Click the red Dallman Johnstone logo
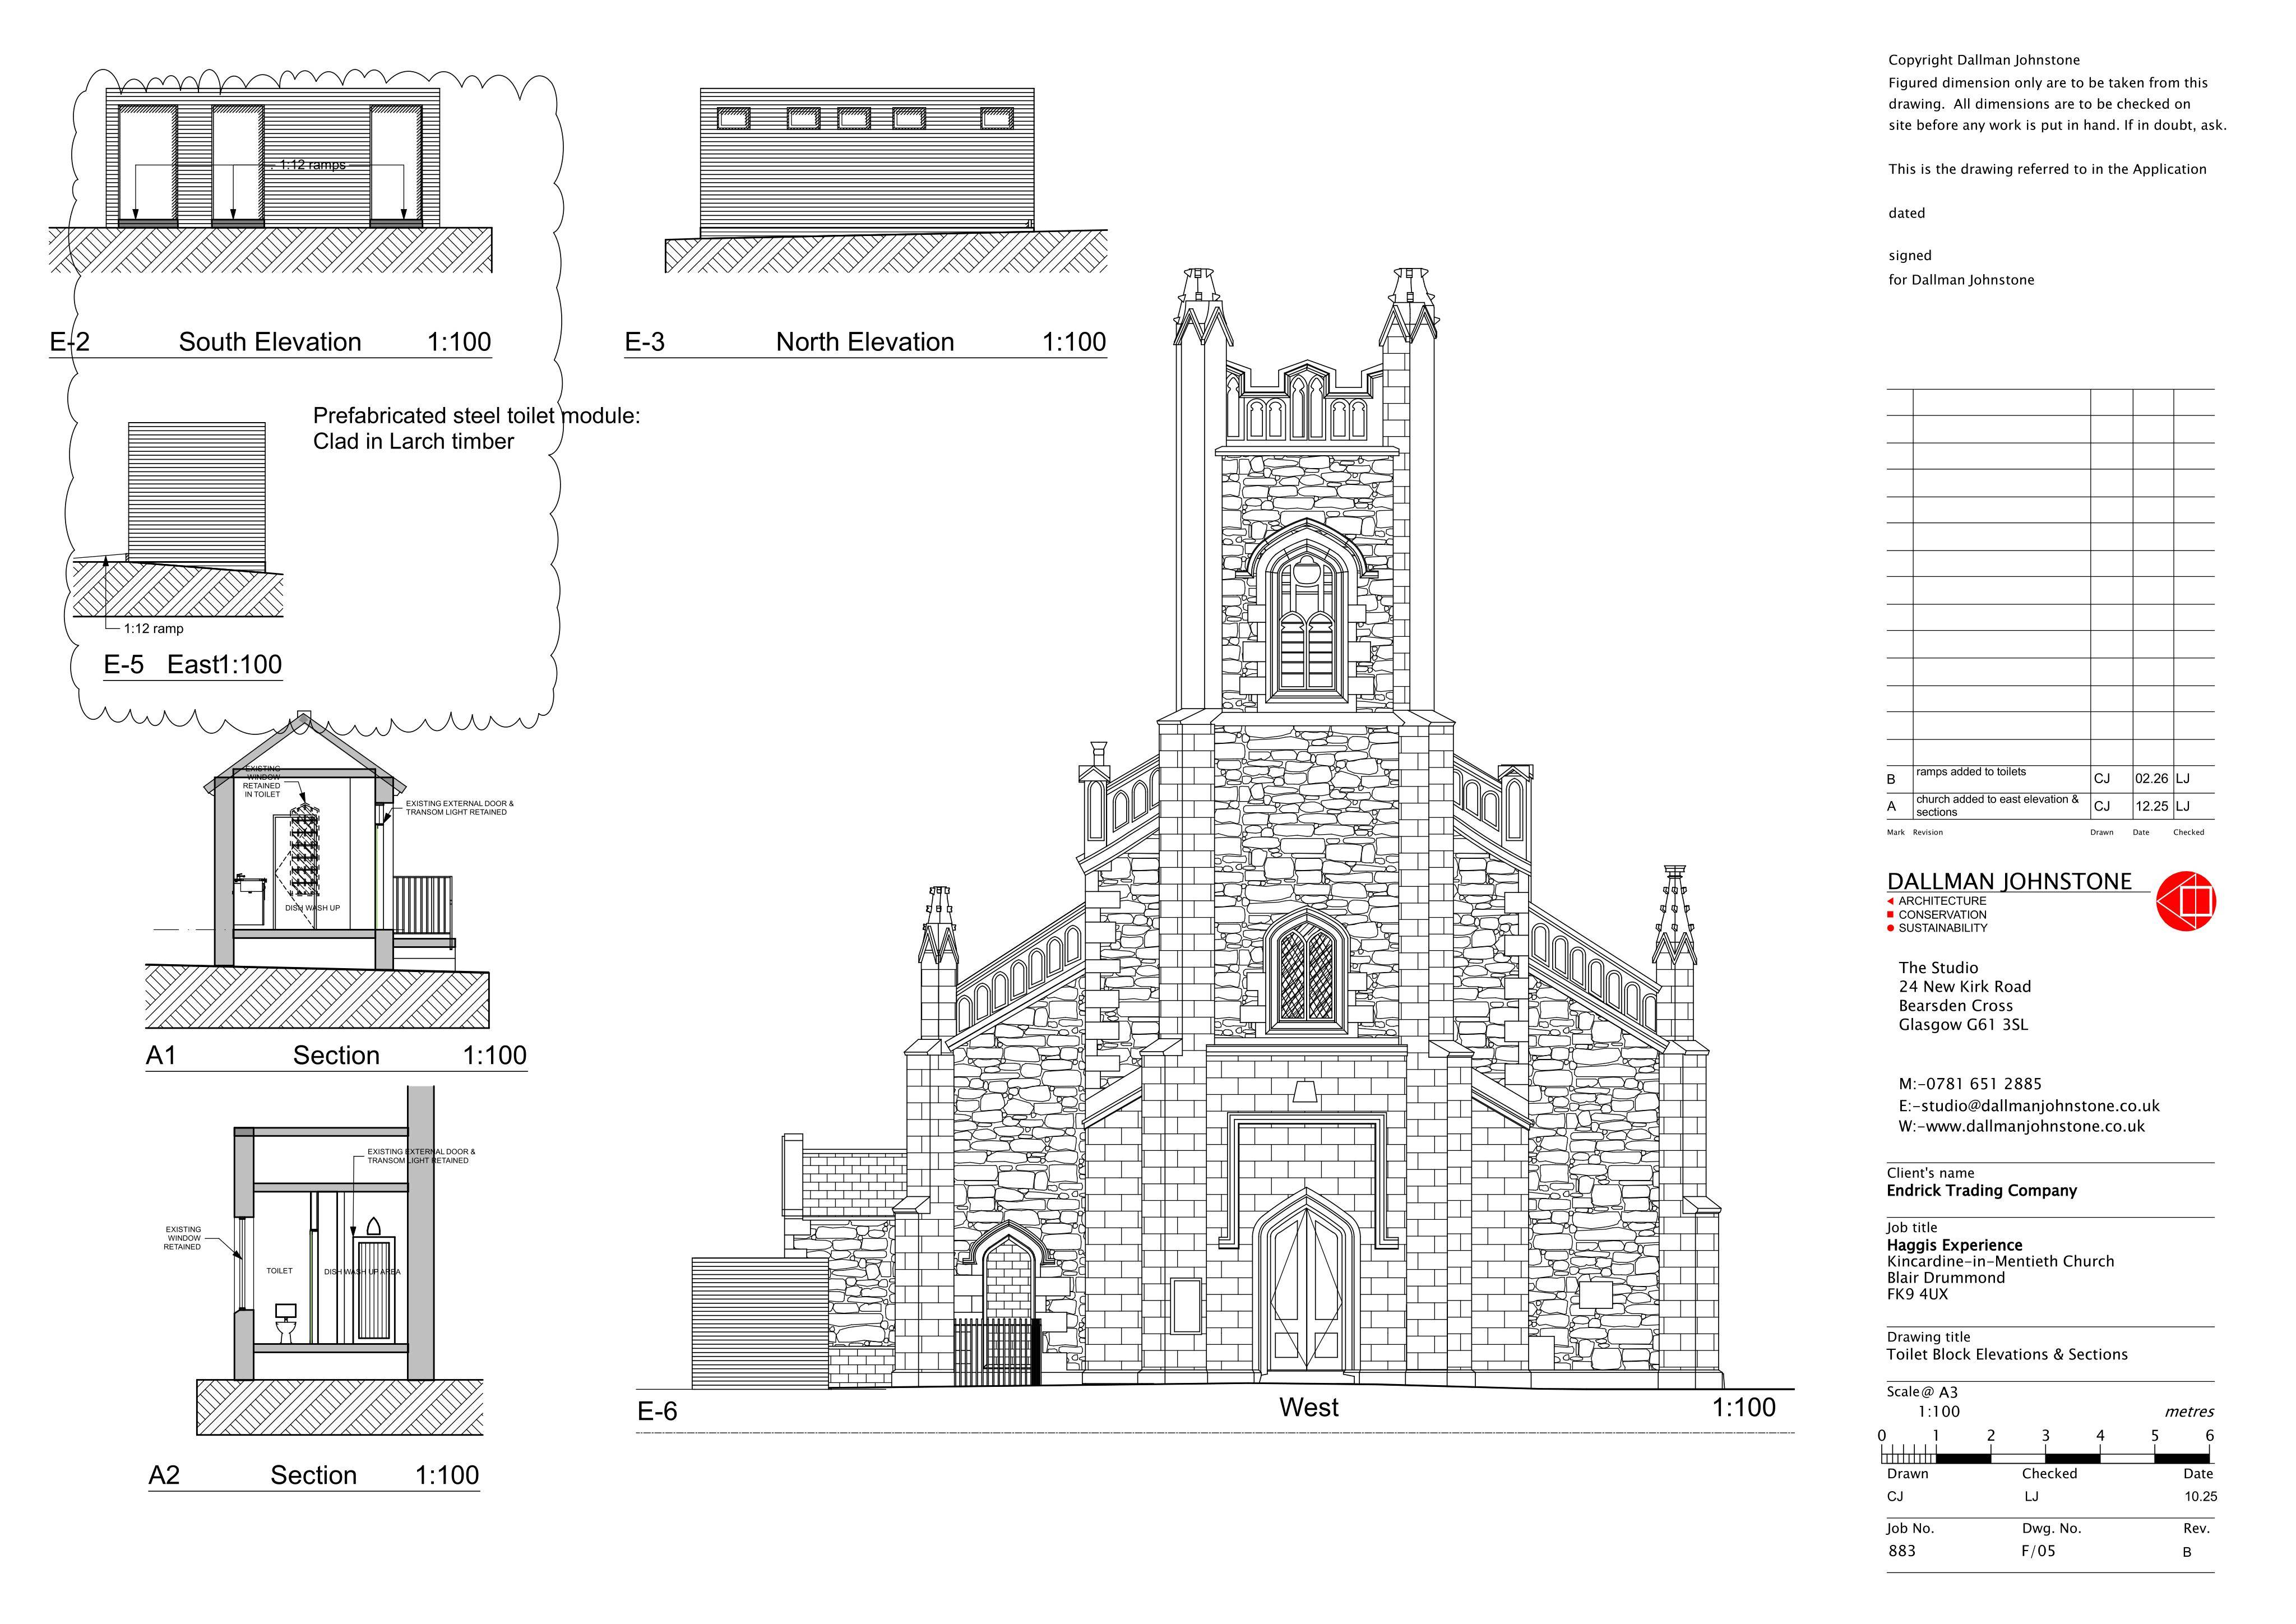The width and height of the screenshot is (2296, 1624). 2185,901
